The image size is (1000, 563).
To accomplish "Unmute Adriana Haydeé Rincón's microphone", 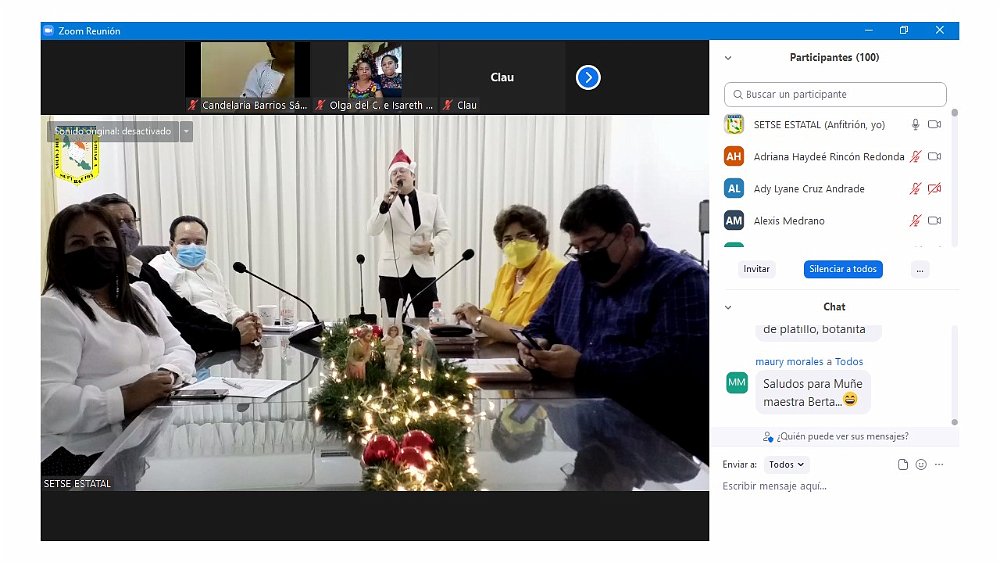I will click(914, 157).
